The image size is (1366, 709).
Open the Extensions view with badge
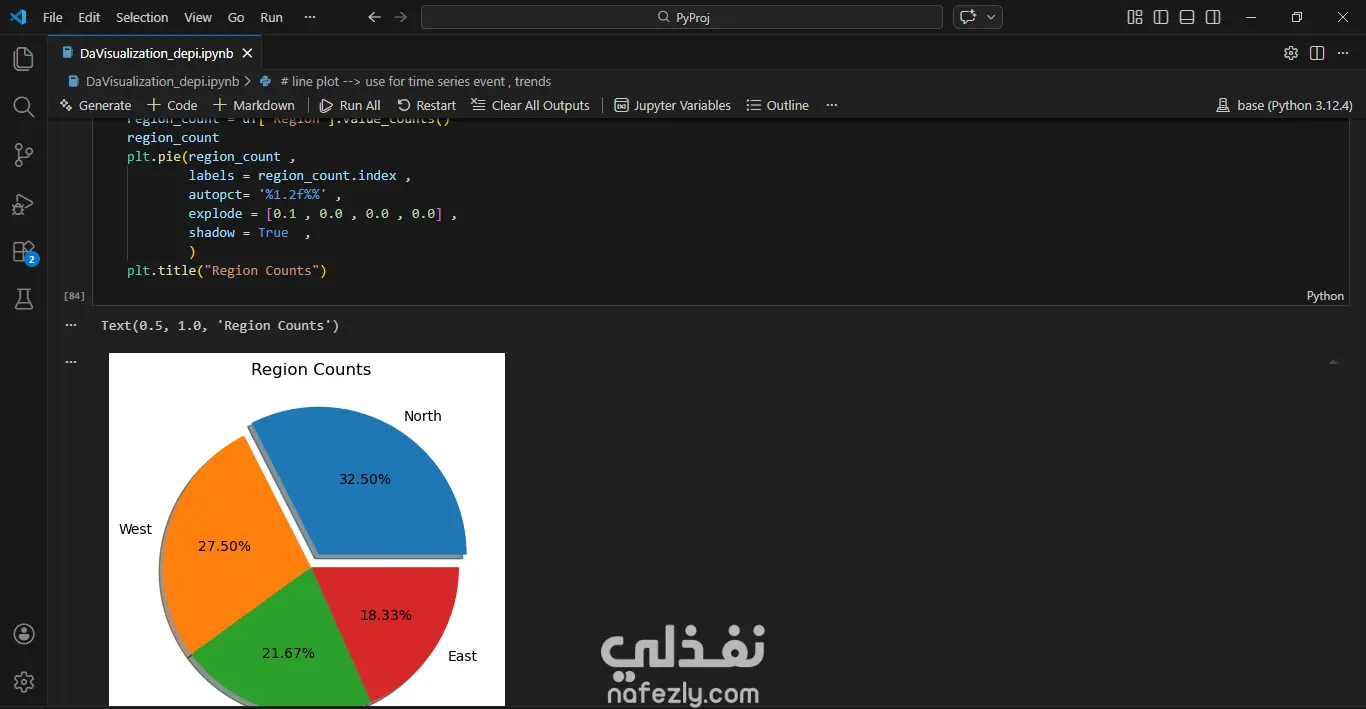tap(23, 252)
